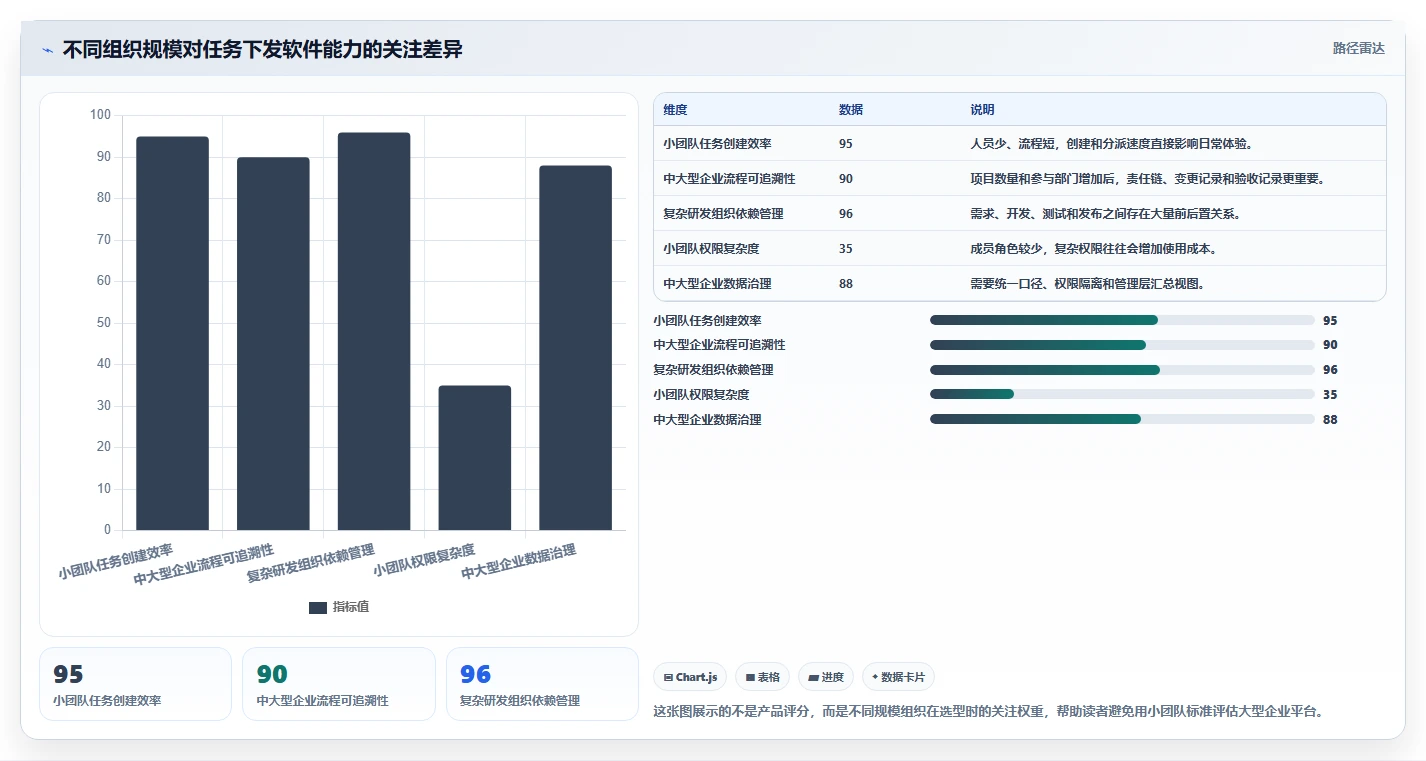Viewport: 1426px width, 761px height.
Task: Click the 小团队权限复杂度 cell in the table
Action: click(711, 249)
